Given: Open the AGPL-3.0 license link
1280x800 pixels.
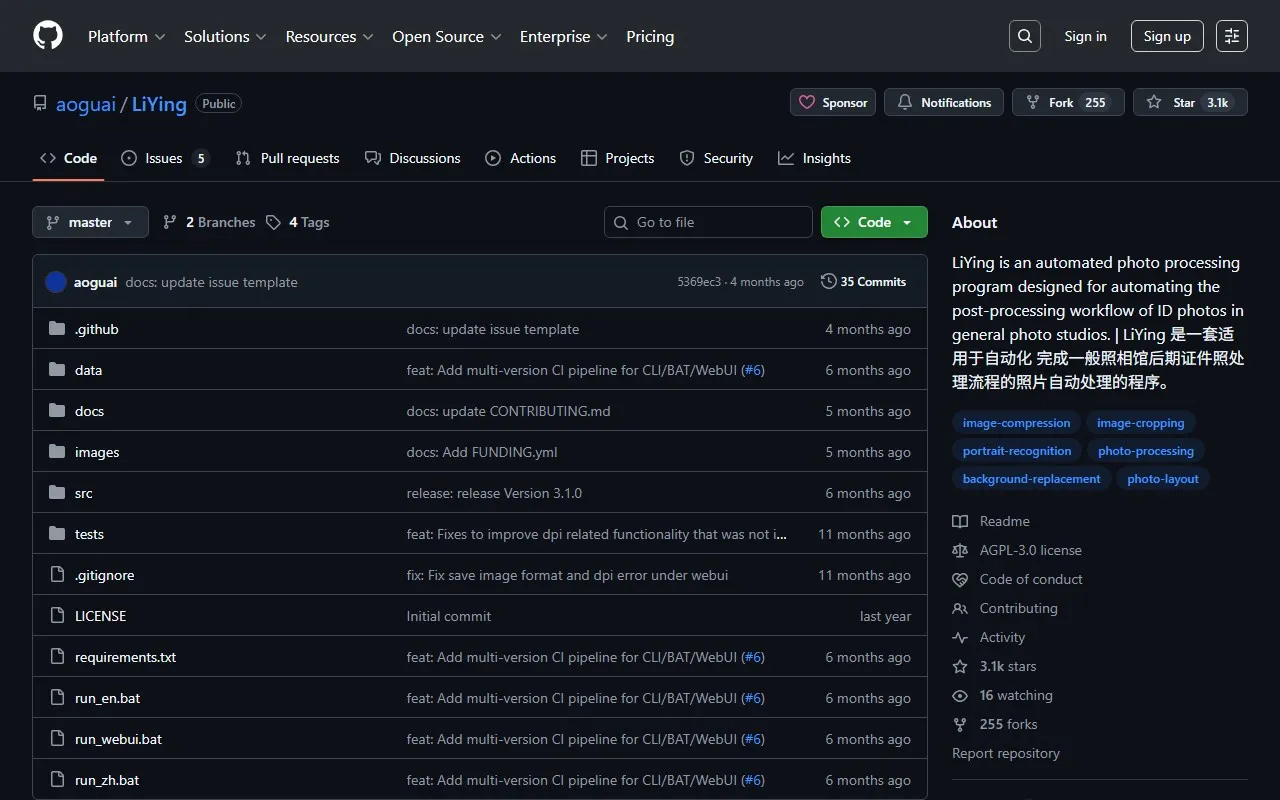Looking at the screenshot, I should (1030, 550).
